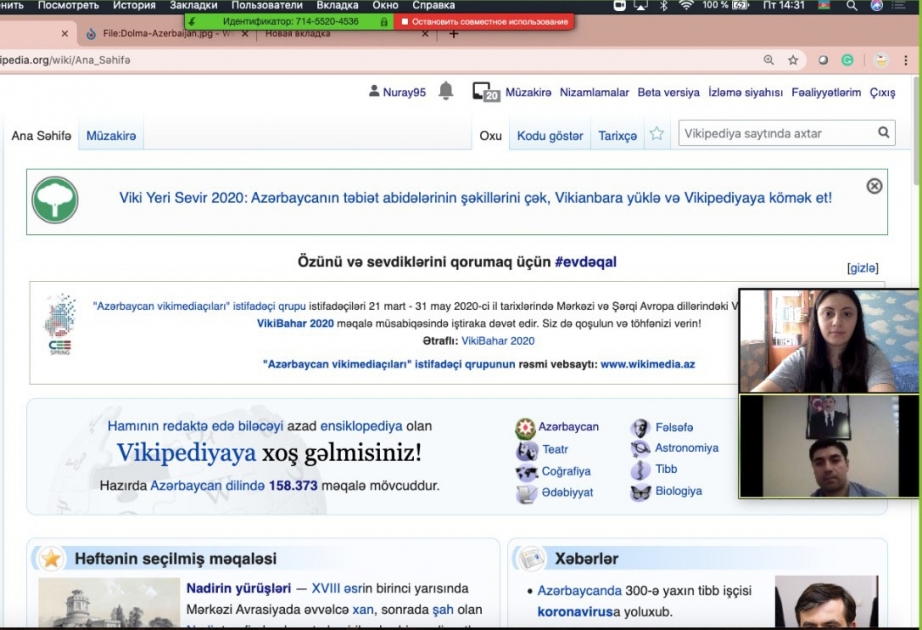Click the browser zoom magnifier icon in address bar

click(769, 60)
